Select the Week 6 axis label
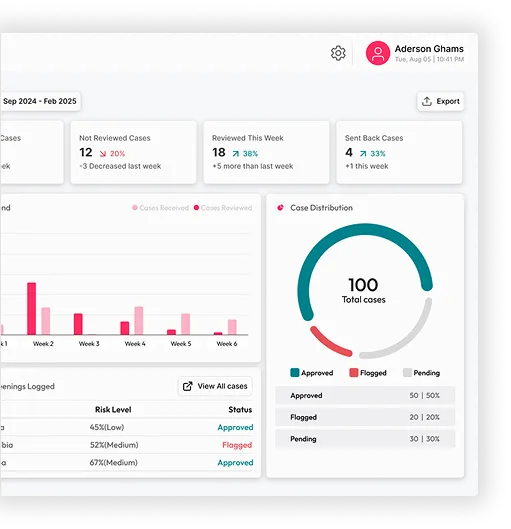 (227, 344)
